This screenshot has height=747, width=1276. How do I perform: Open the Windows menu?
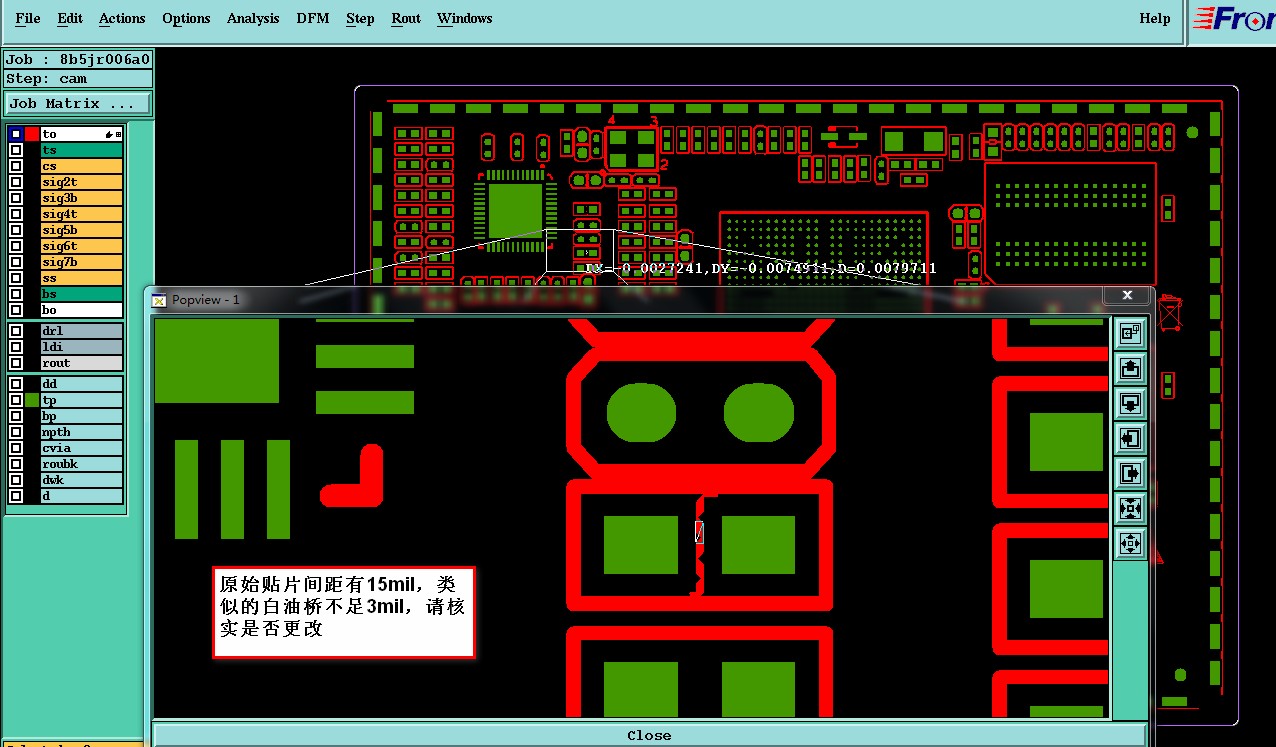click(x=465, y=18)
